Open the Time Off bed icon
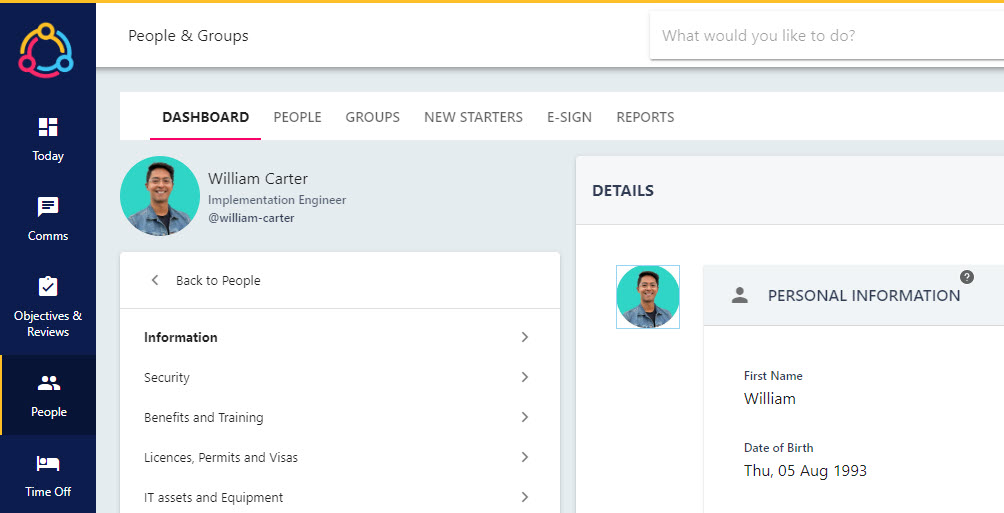The image size is (1004, 513). click(x=48, y=463)
